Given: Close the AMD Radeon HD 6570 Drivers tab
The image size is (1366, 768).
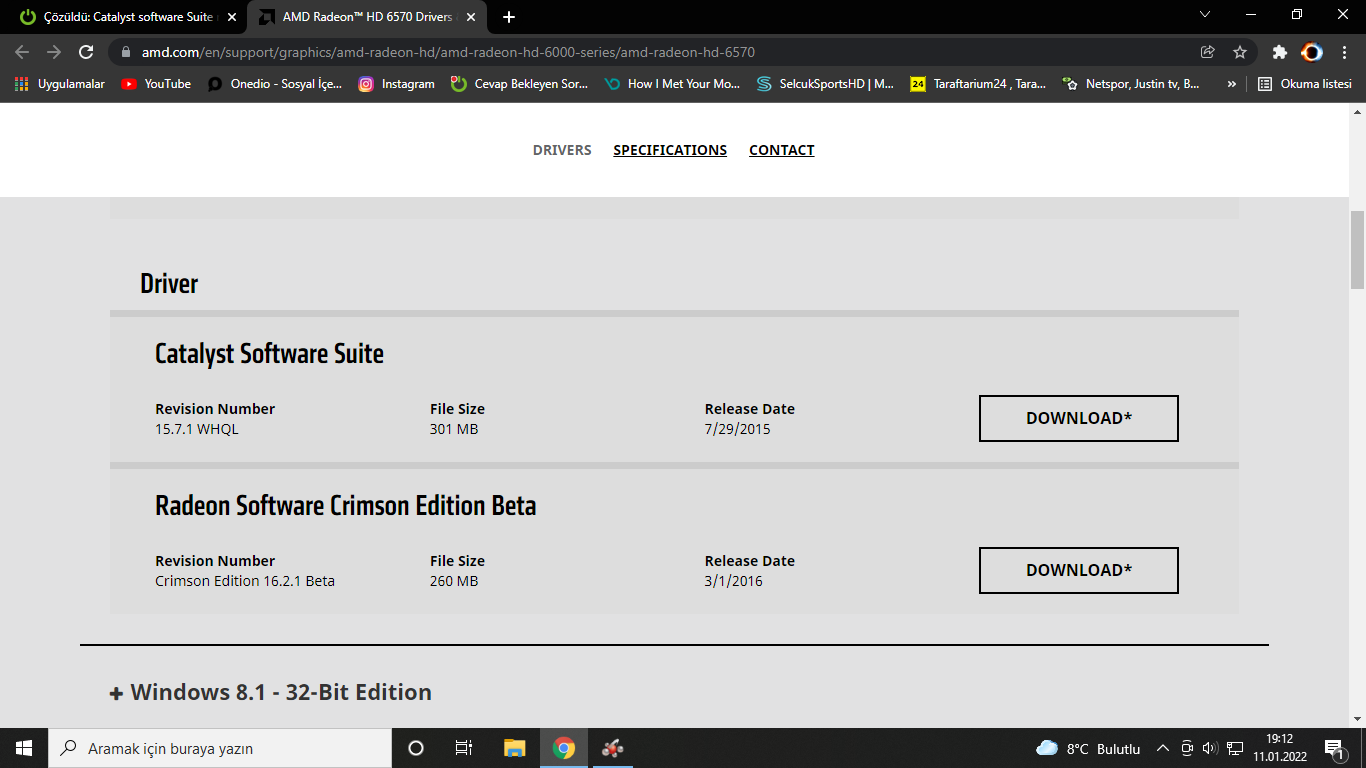Looking at the screenshot, I should click(x=471, y=17).
